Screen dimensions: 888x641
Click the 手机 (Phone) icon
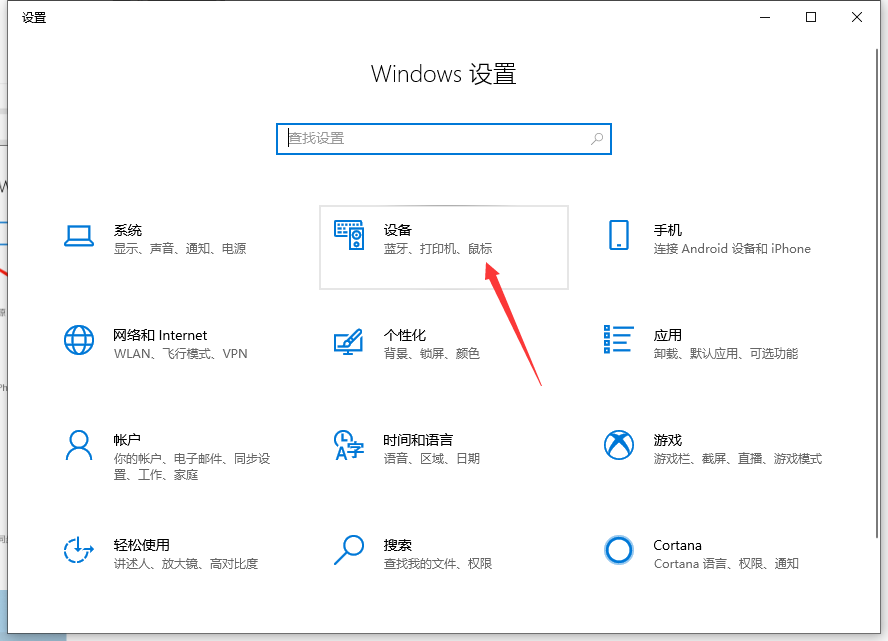619,236
